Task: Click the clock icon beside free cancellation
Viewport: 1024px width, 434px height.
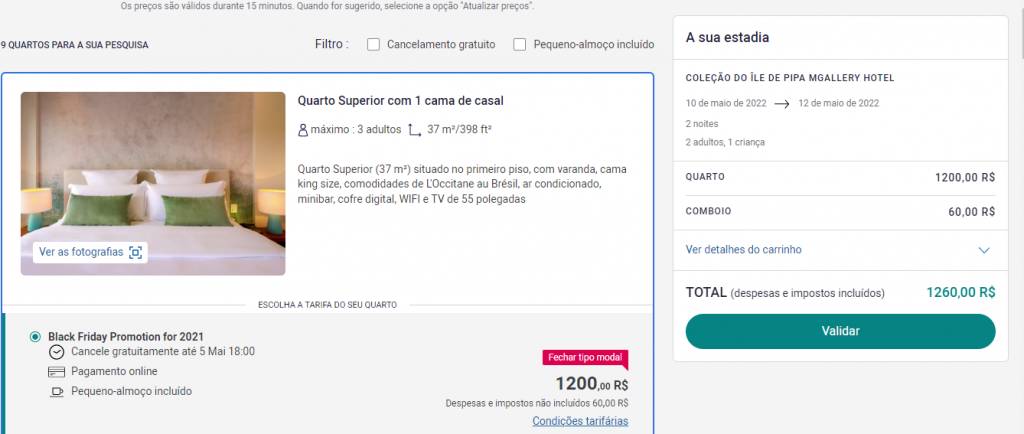Action: coord(57,352)
